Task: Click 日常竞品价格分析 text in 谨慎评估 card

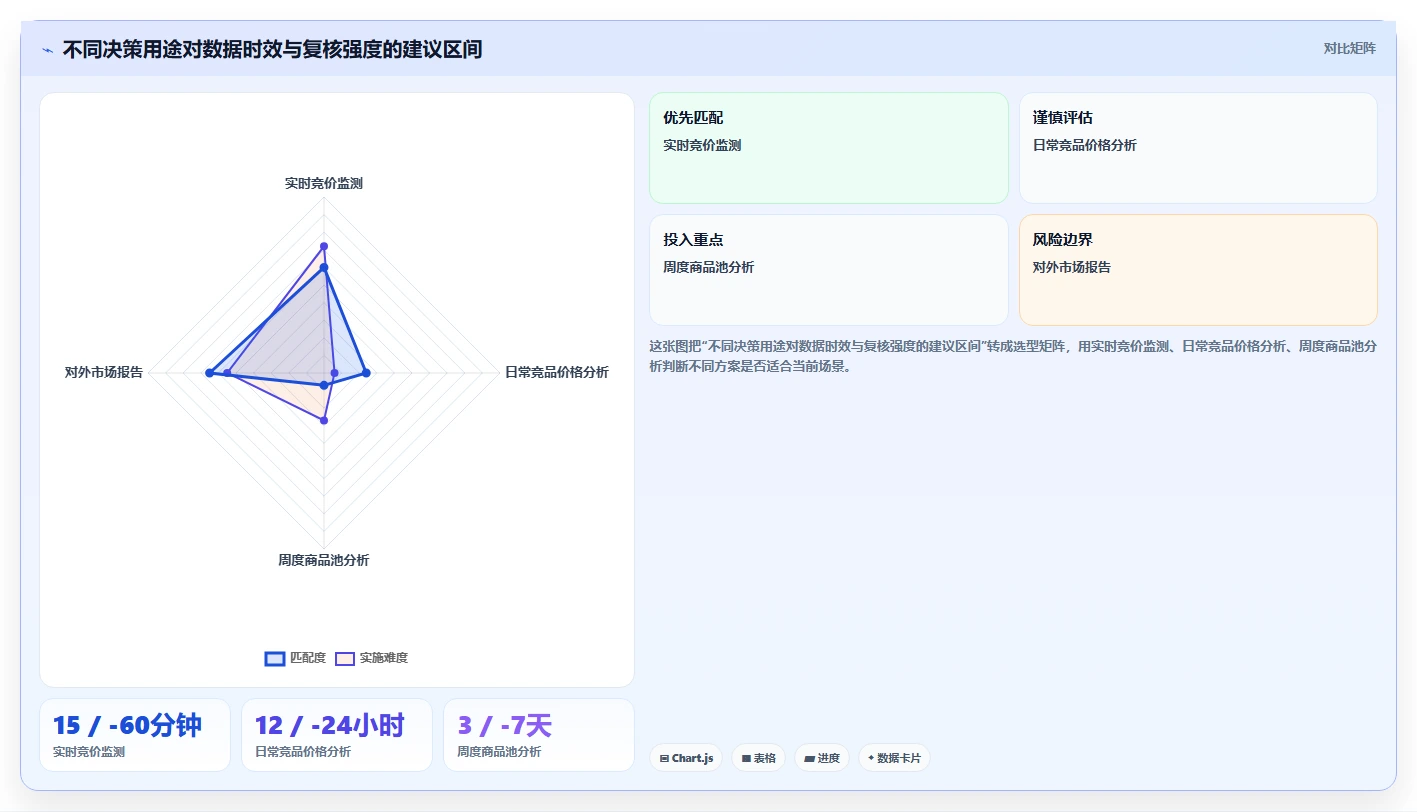Action: (1085, 145)
